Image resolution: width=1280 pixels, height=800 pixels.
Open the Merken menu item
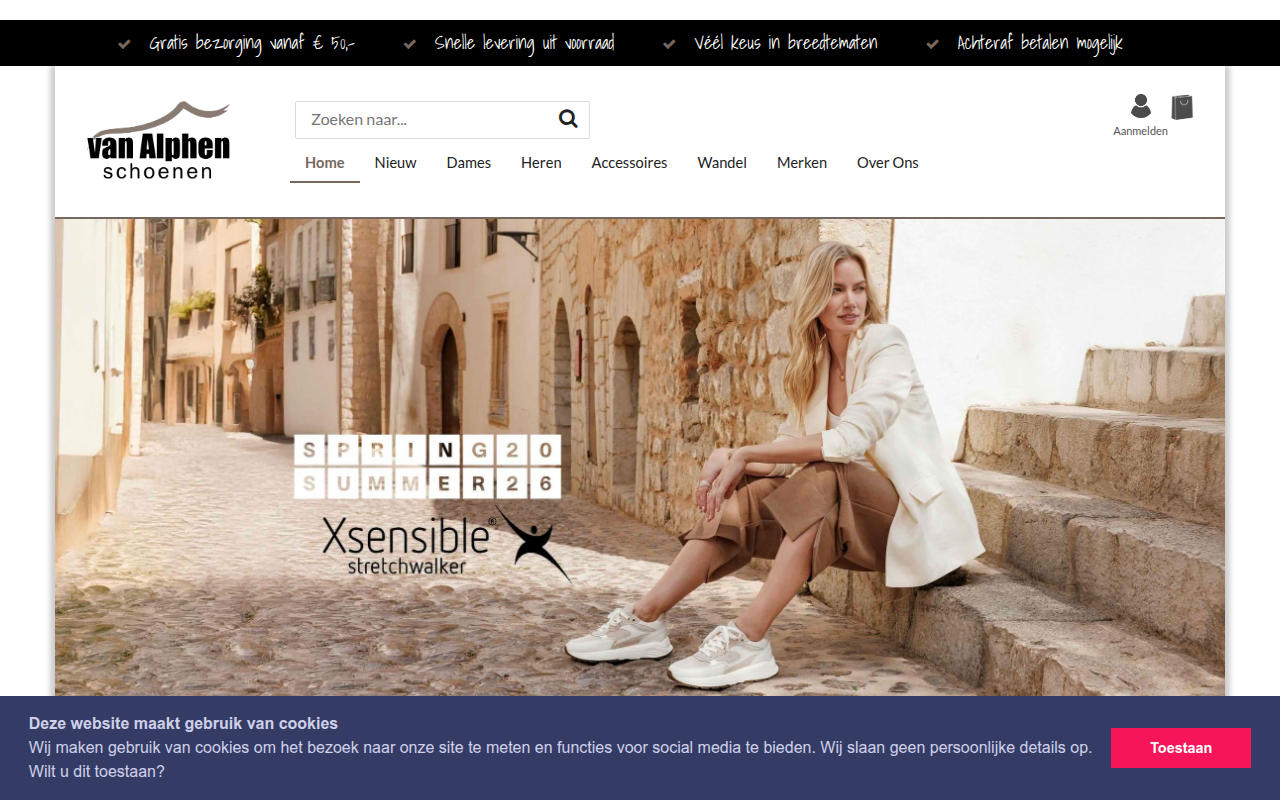(x=802, y=163)
